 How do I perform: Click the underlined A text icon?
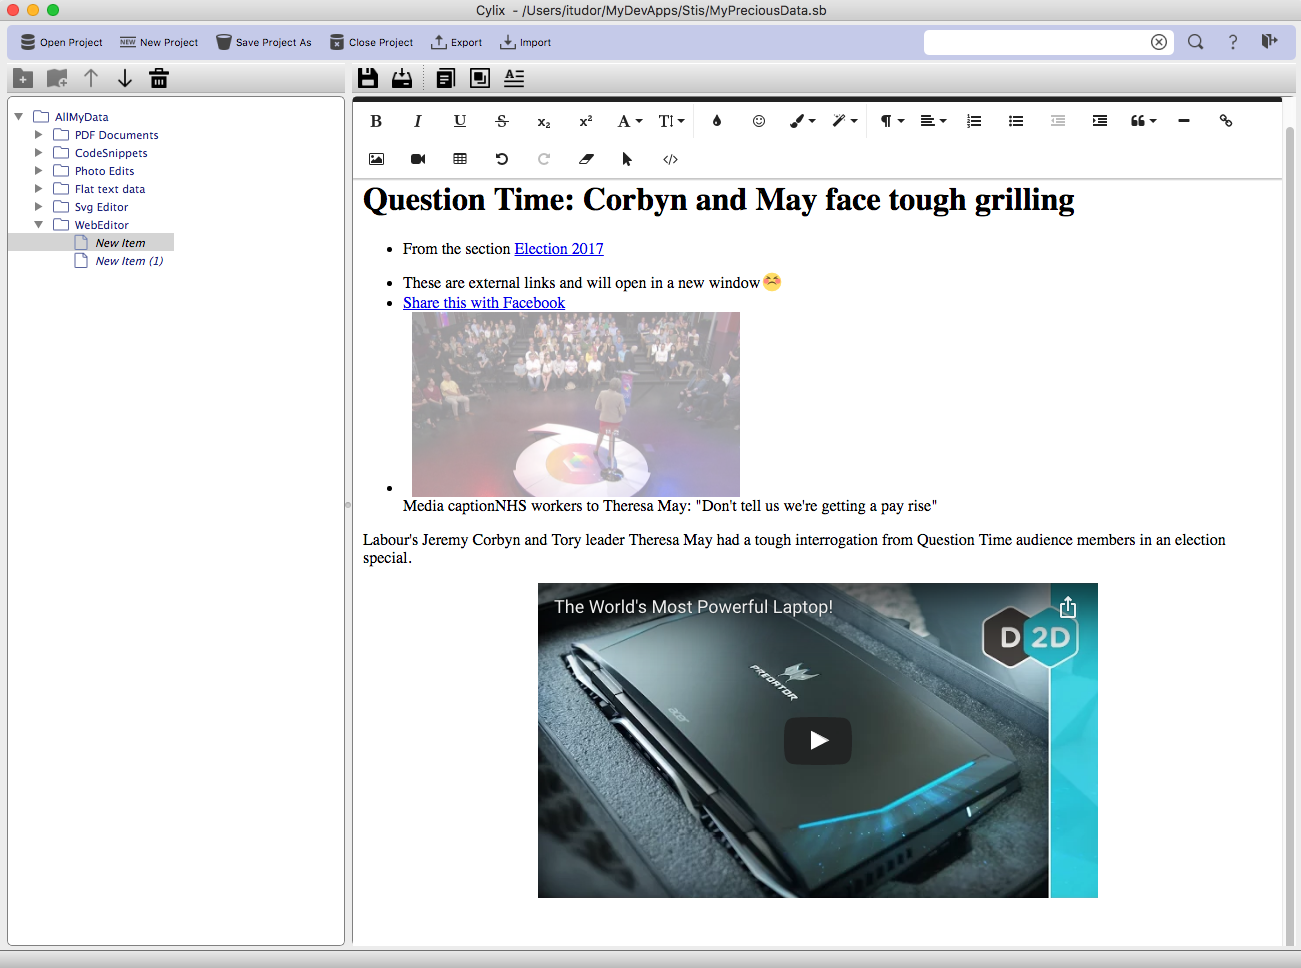pyautogui.click(x=514, y=78)
